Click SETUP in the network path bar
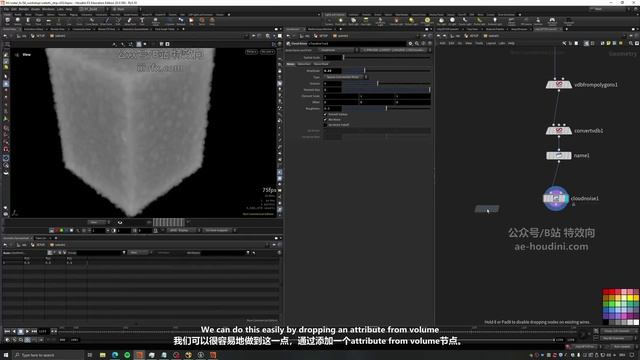The width and height of the screenshot is (640, 360). pos(472,36)
